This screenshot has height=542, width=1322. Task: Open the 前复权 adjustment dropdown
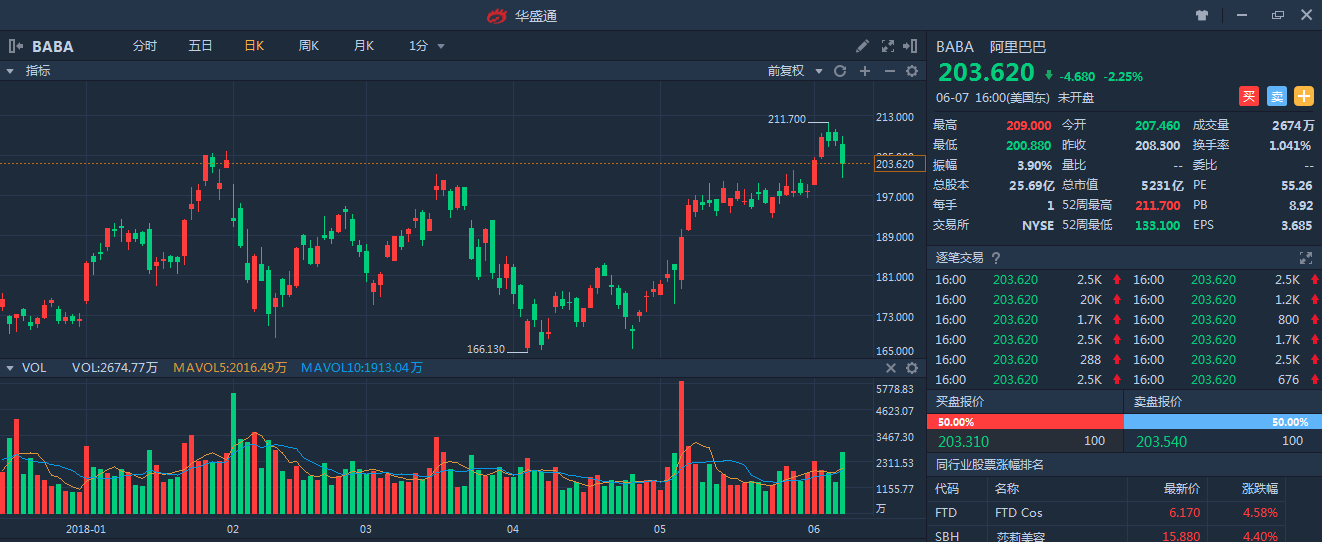pos(795,71)
